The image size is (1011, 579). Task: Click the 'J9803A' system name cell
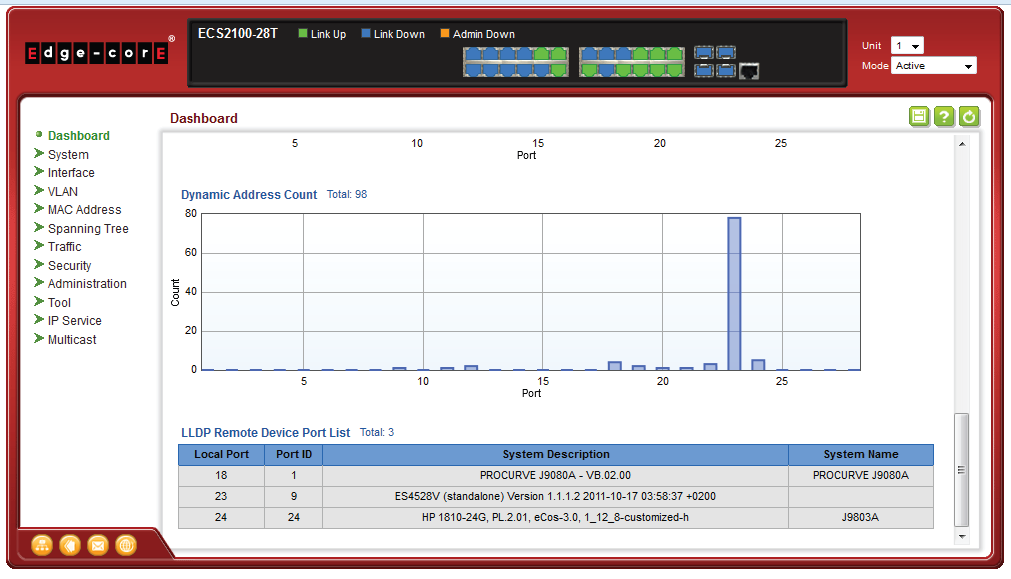[x=861, y=517]
